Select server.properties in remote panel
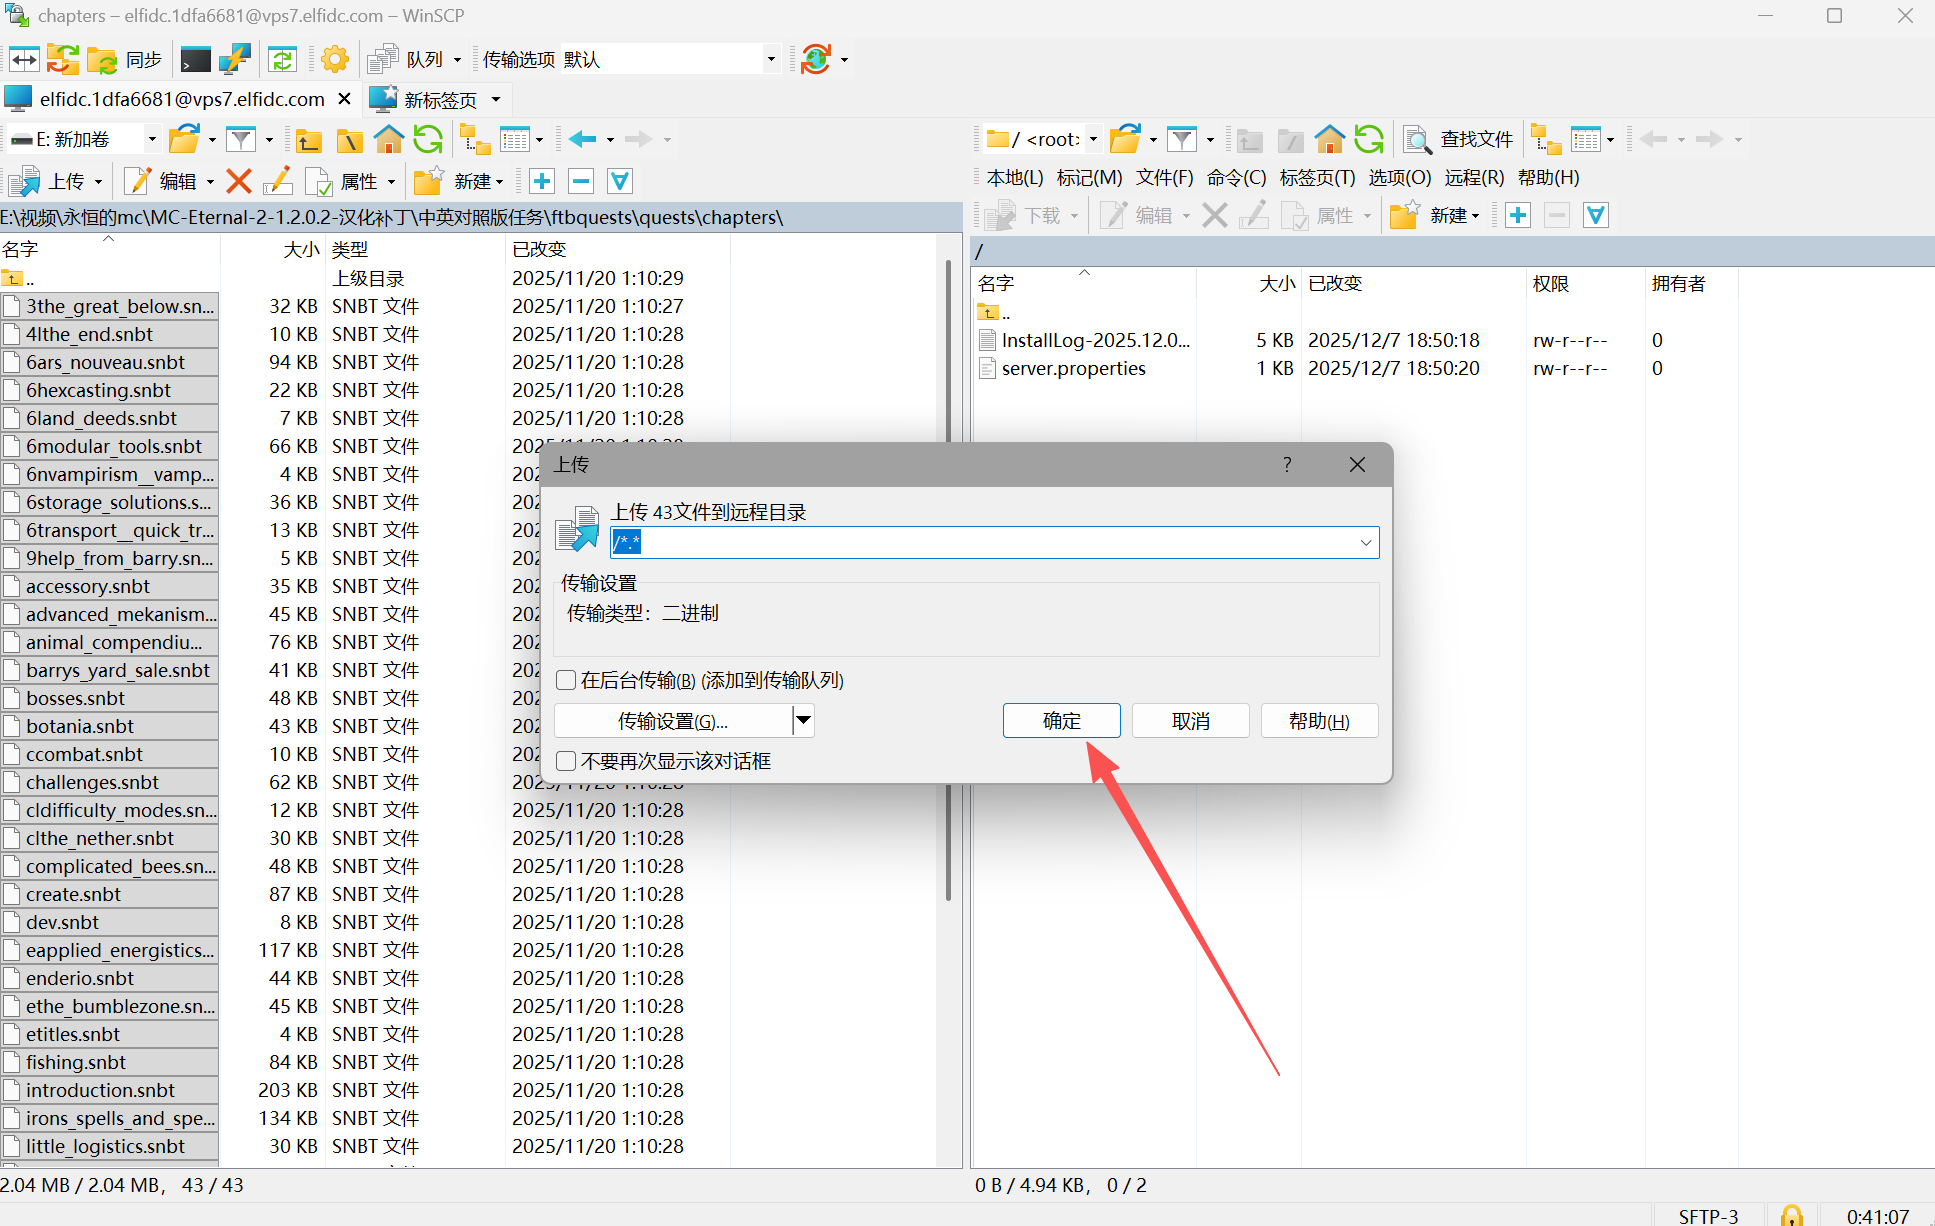1935x1226 pixels. 1073,368
